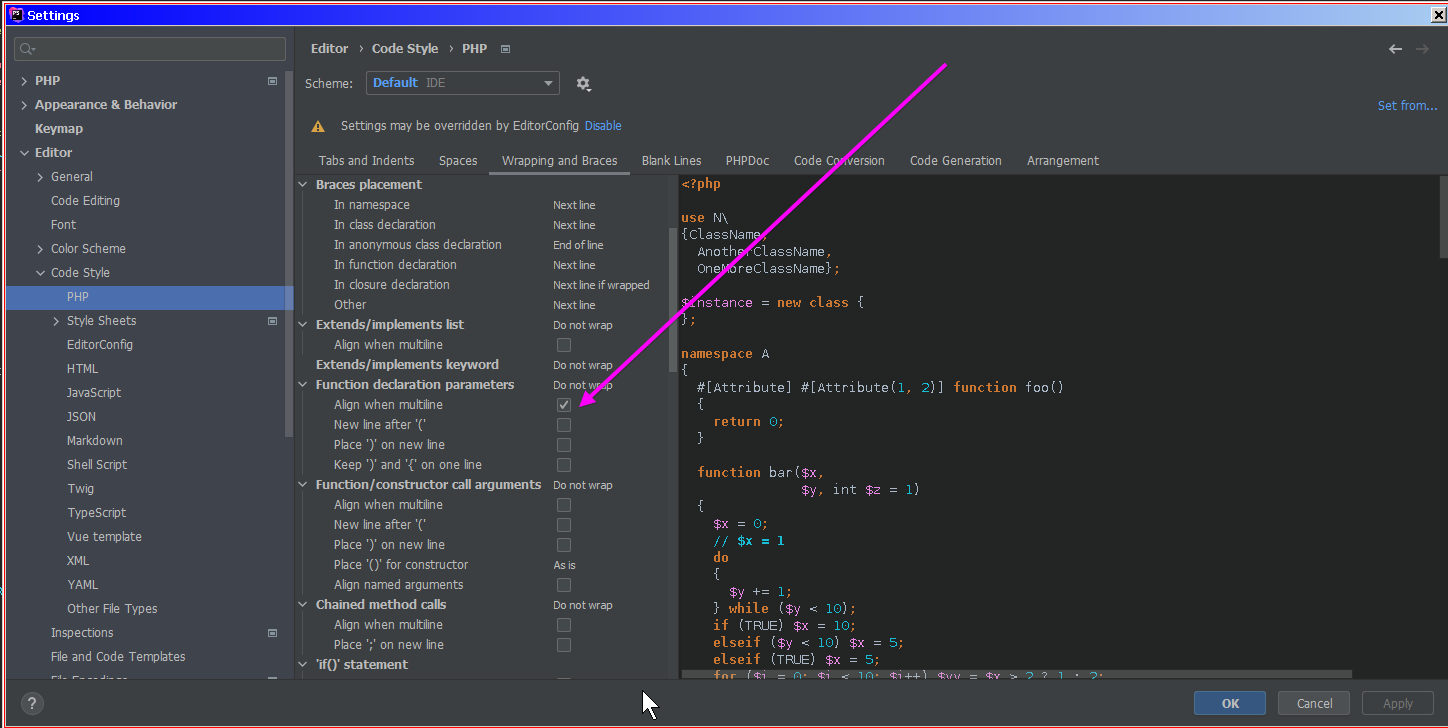Click the project icon on Inspections row
The height and width of the screenshot is (728, 1448).
[272, 633]
